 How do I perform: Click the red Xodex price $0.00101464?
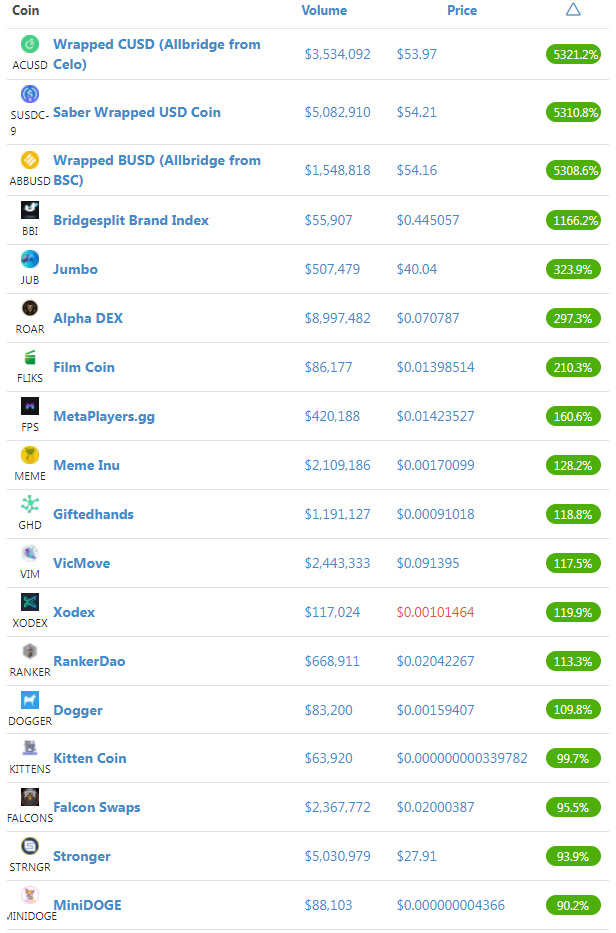point(436,612)
